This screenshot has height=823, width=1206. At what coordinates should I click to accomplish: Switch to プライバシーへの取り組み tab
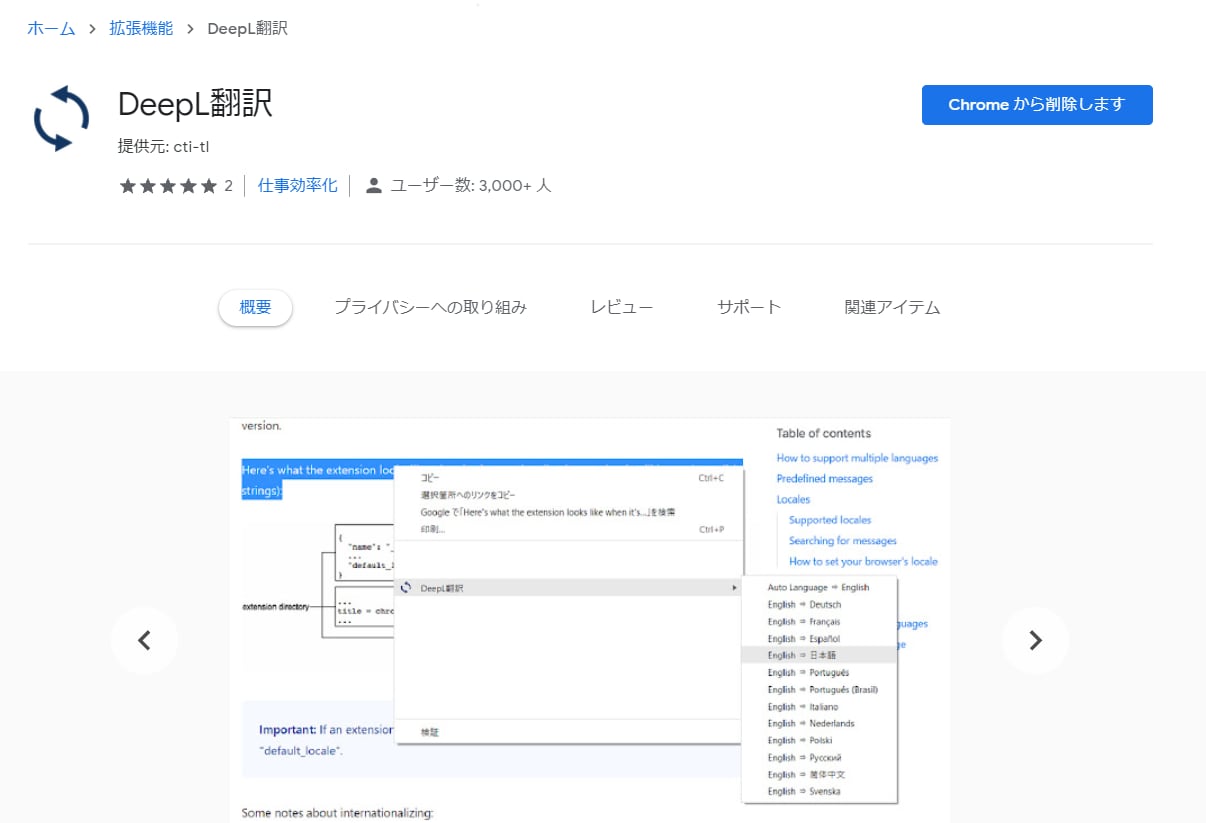[x=430, y=307]
